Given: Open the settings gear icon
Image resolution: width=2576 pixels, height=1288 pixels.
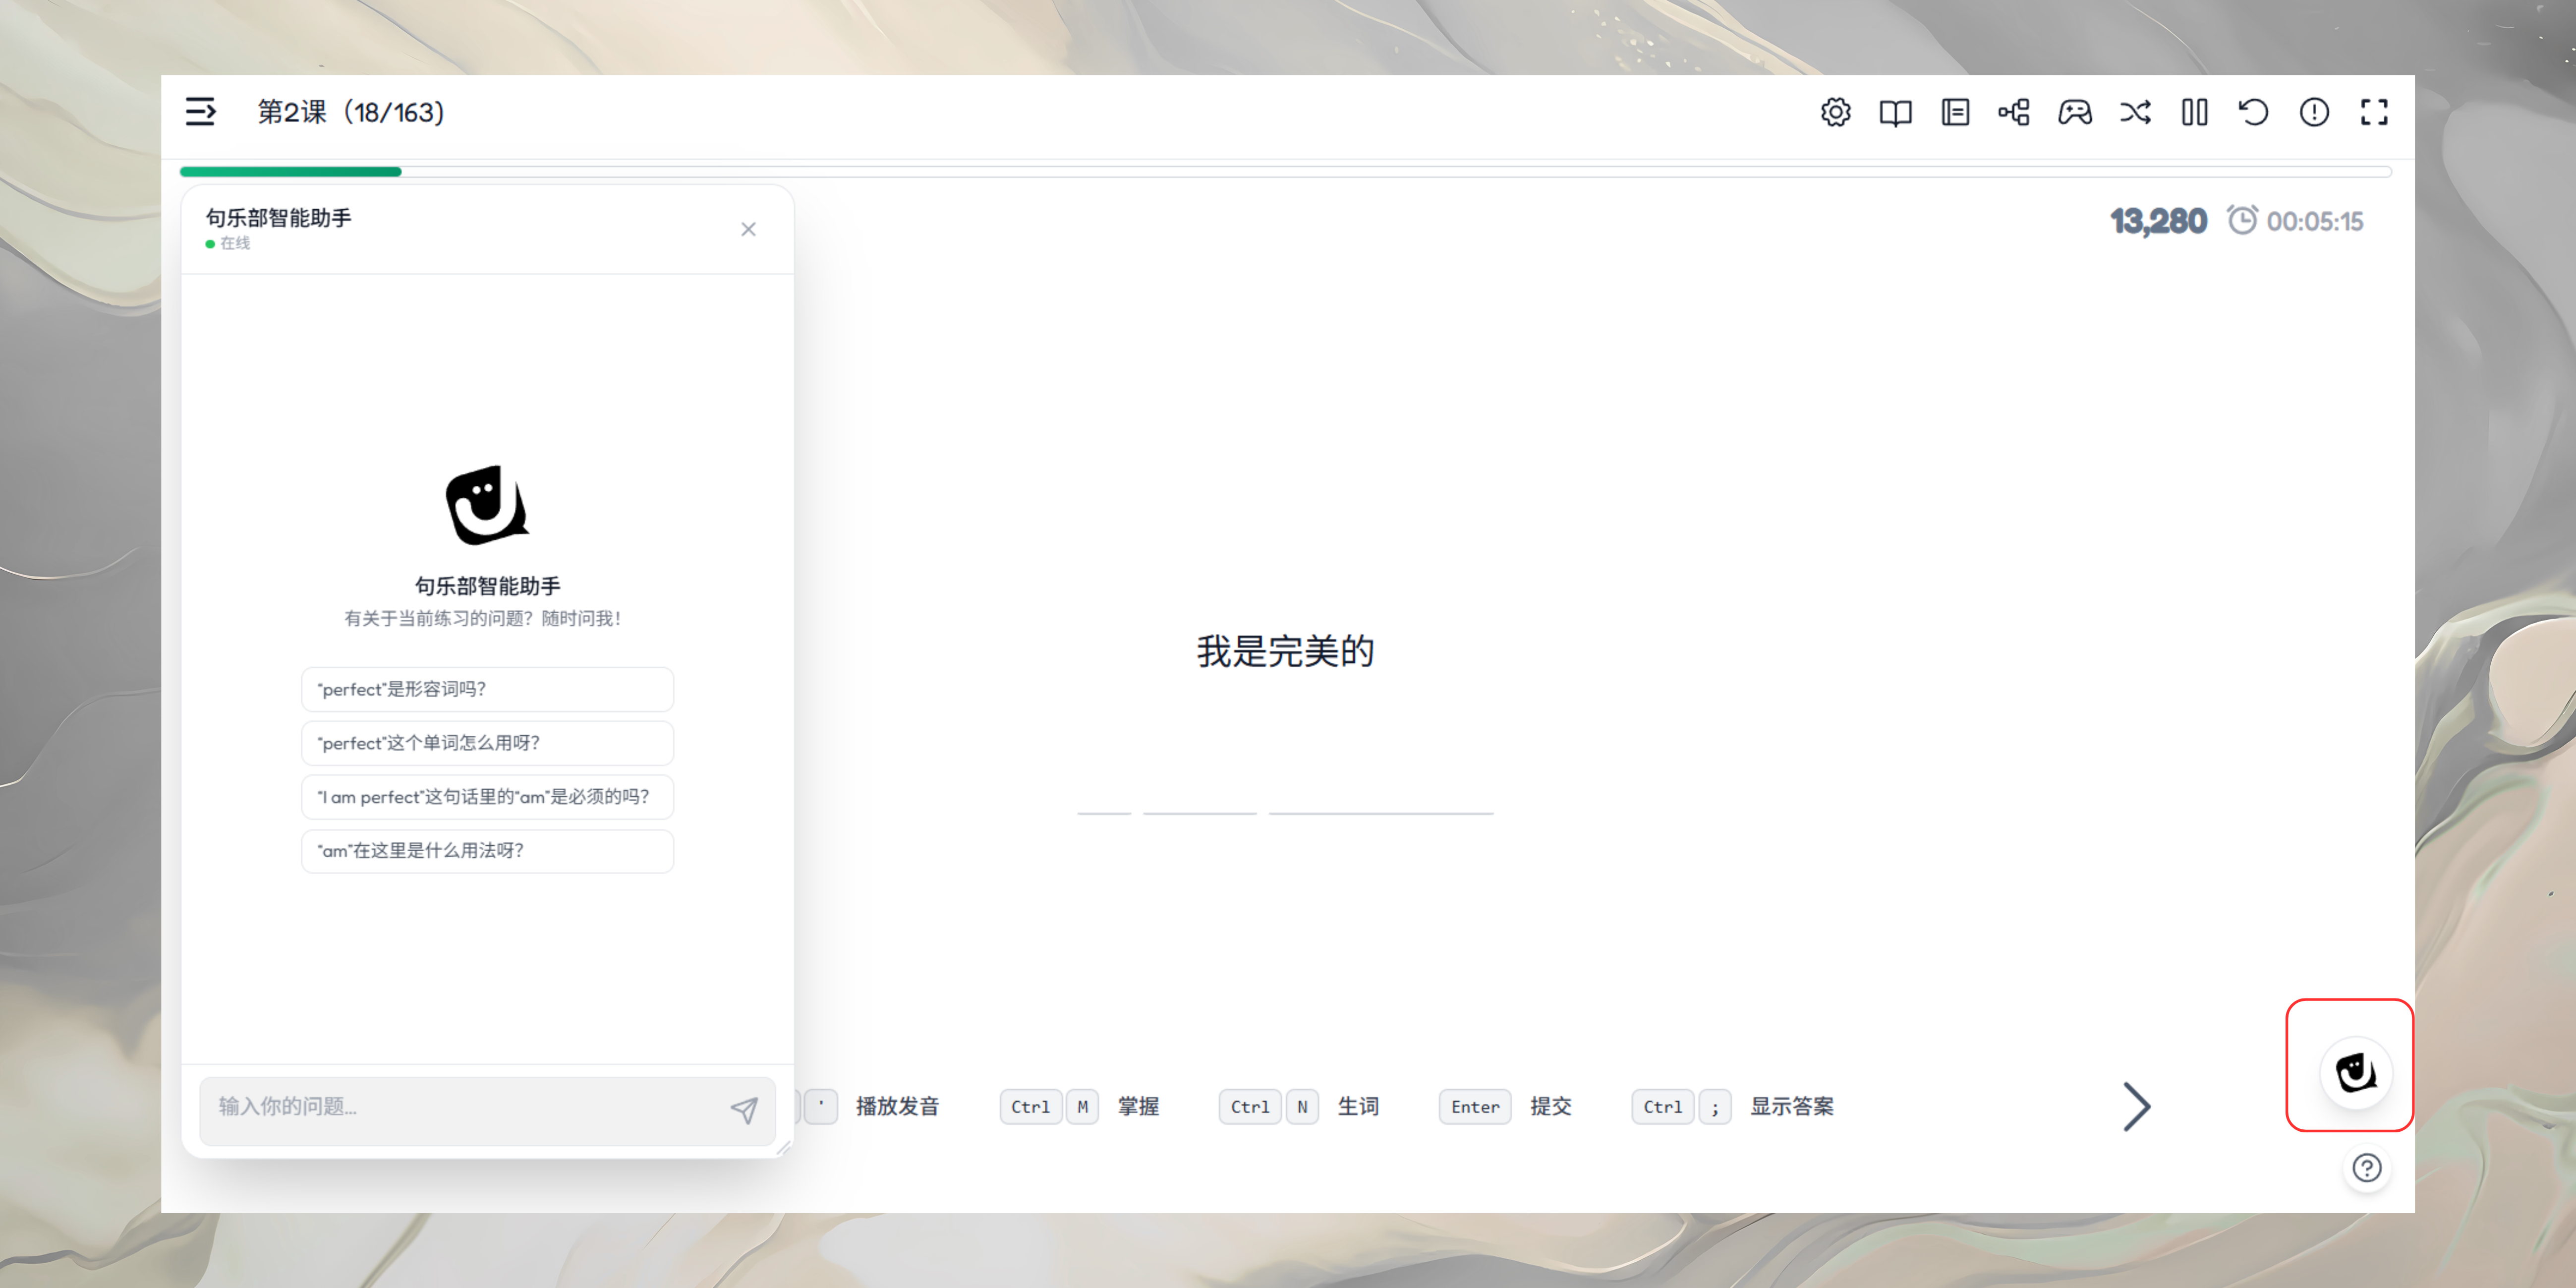Looking at the screenshot, I should tap(1835, 112).
